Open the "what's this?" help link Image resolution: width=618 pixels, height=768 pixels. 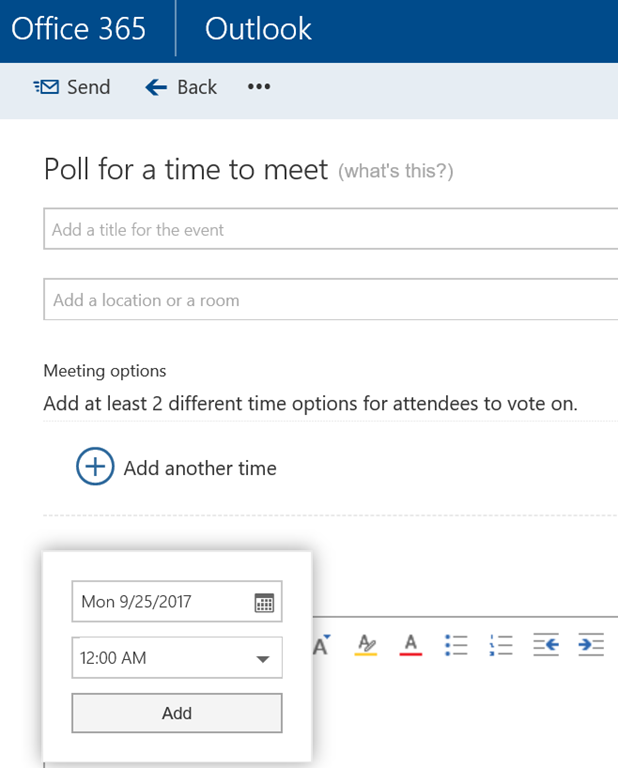tap(396, 172)
